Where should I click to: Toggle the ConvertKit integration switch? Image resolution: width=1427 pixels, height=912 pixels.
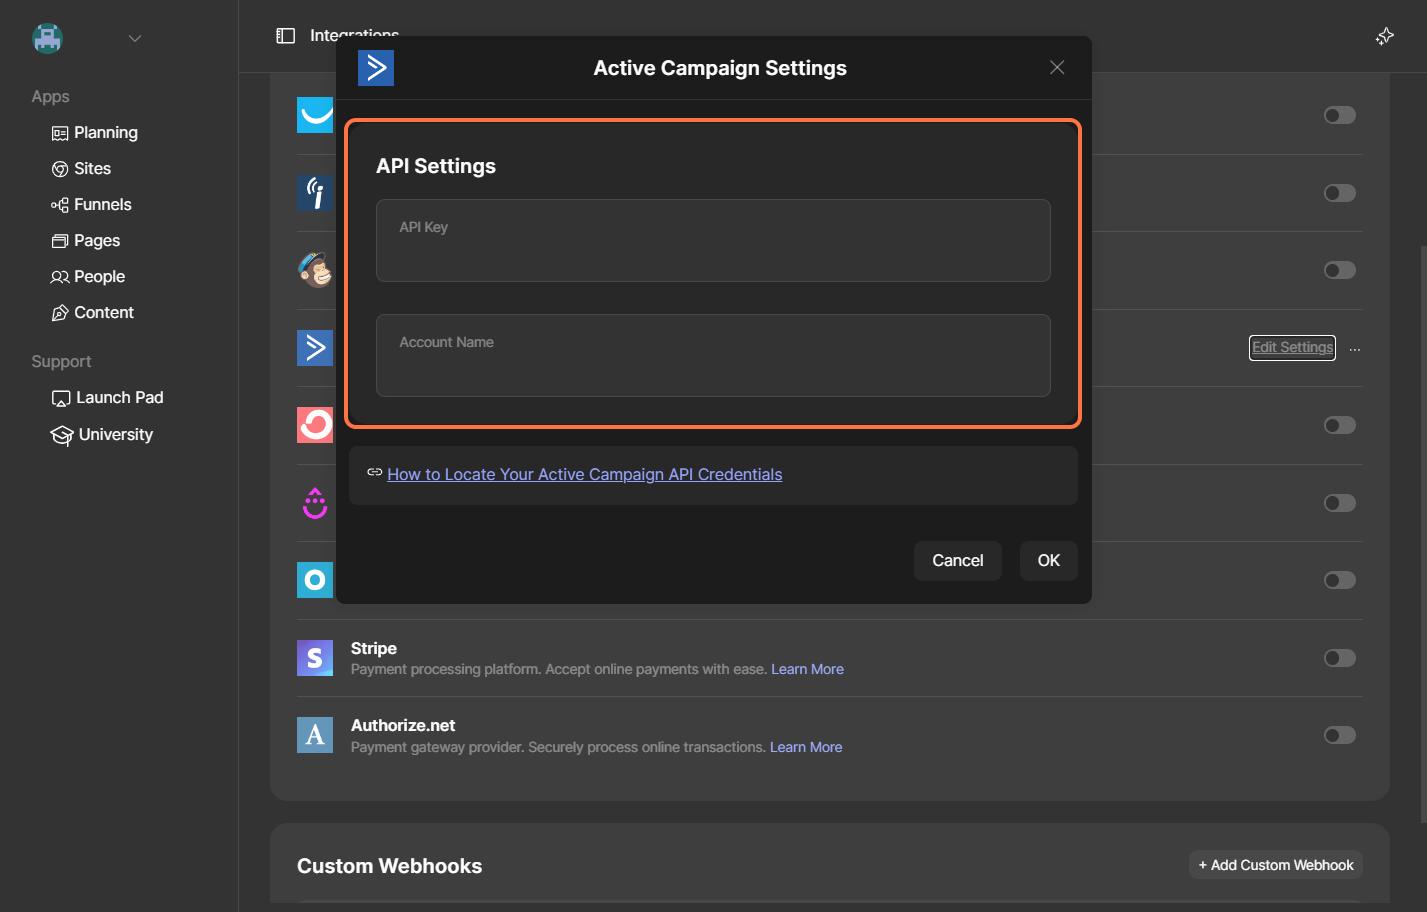point(1340,425)
